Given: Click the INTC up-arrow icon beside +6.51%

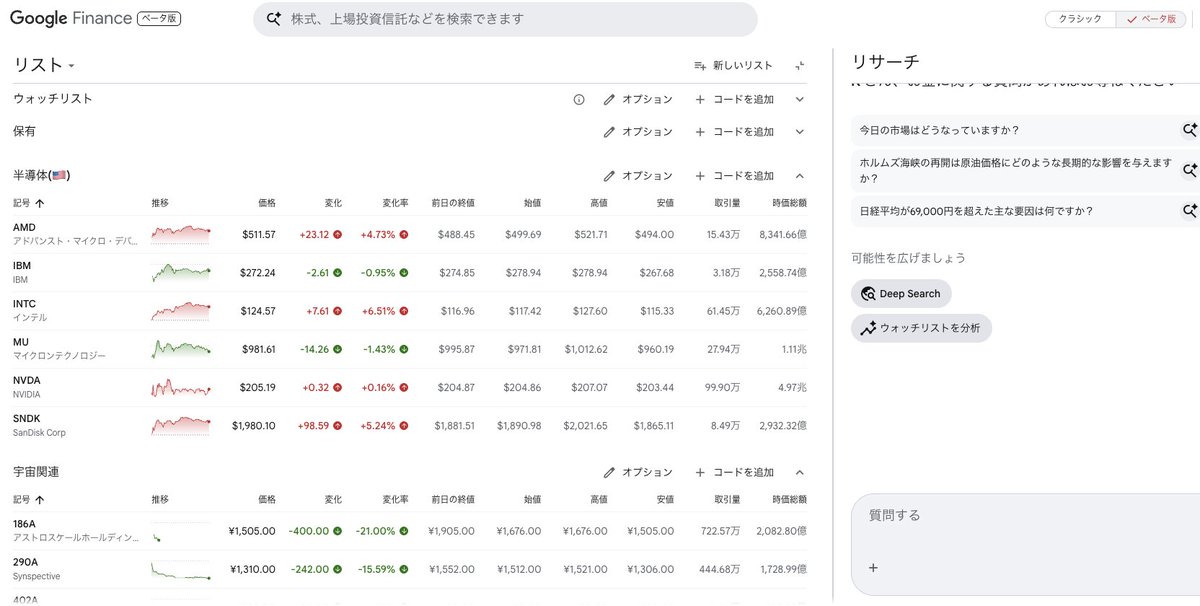Looking at the screenshot, I should point(404,311).
